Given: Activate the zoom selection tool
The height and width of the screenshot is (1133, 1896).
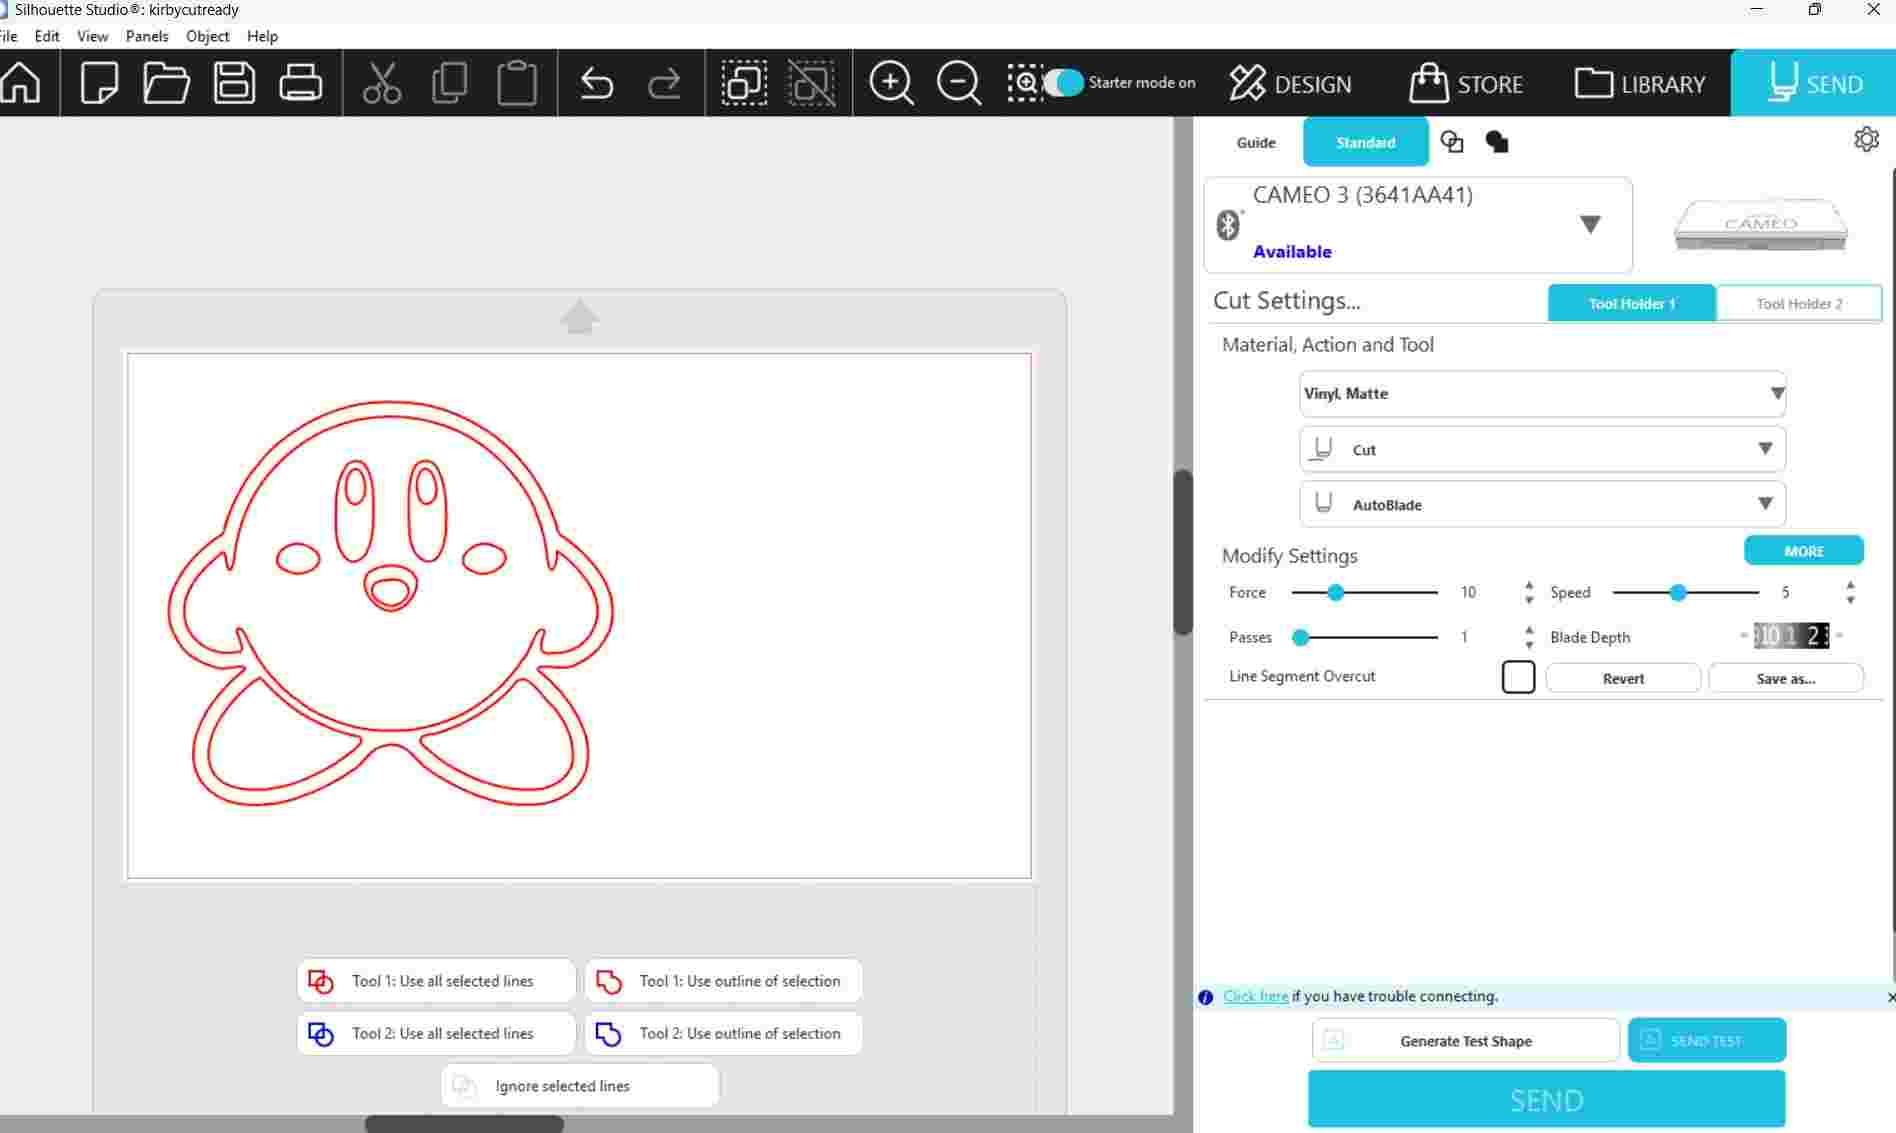Looking at the screenshot, I should pos(1024,82).
